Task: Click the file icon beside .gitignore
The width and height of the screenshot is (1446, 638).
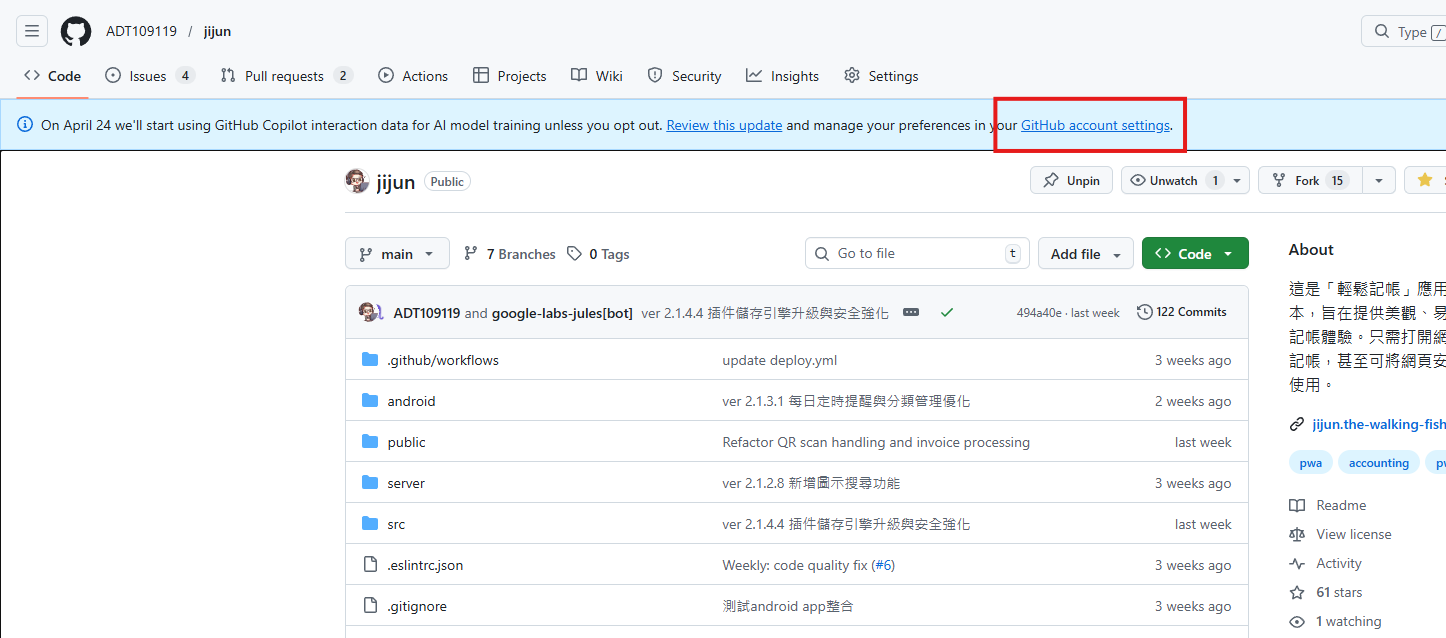Action: tap(370, 606)
